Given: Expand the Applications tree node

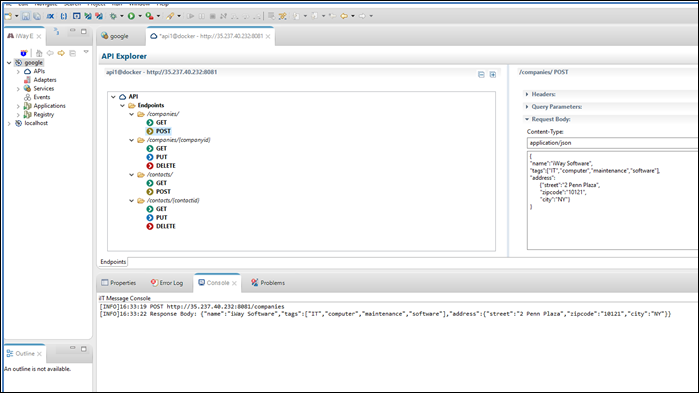Looking at the screenshot, I should 18,106.
